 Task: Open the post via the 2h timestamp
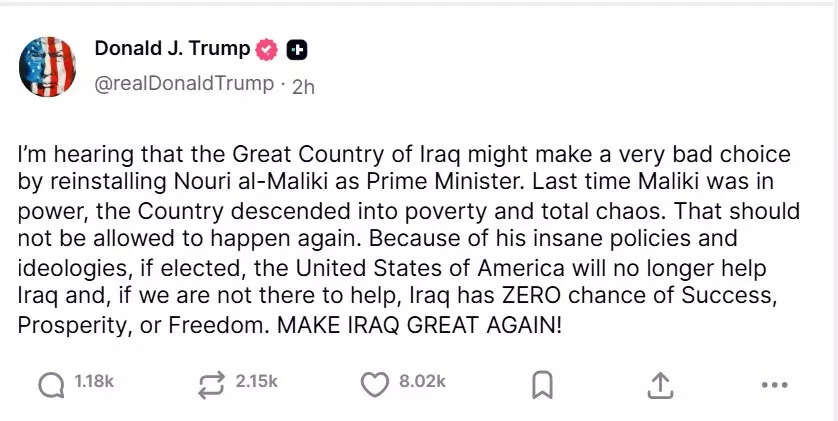pyautogui.click(x=303, y=86)
